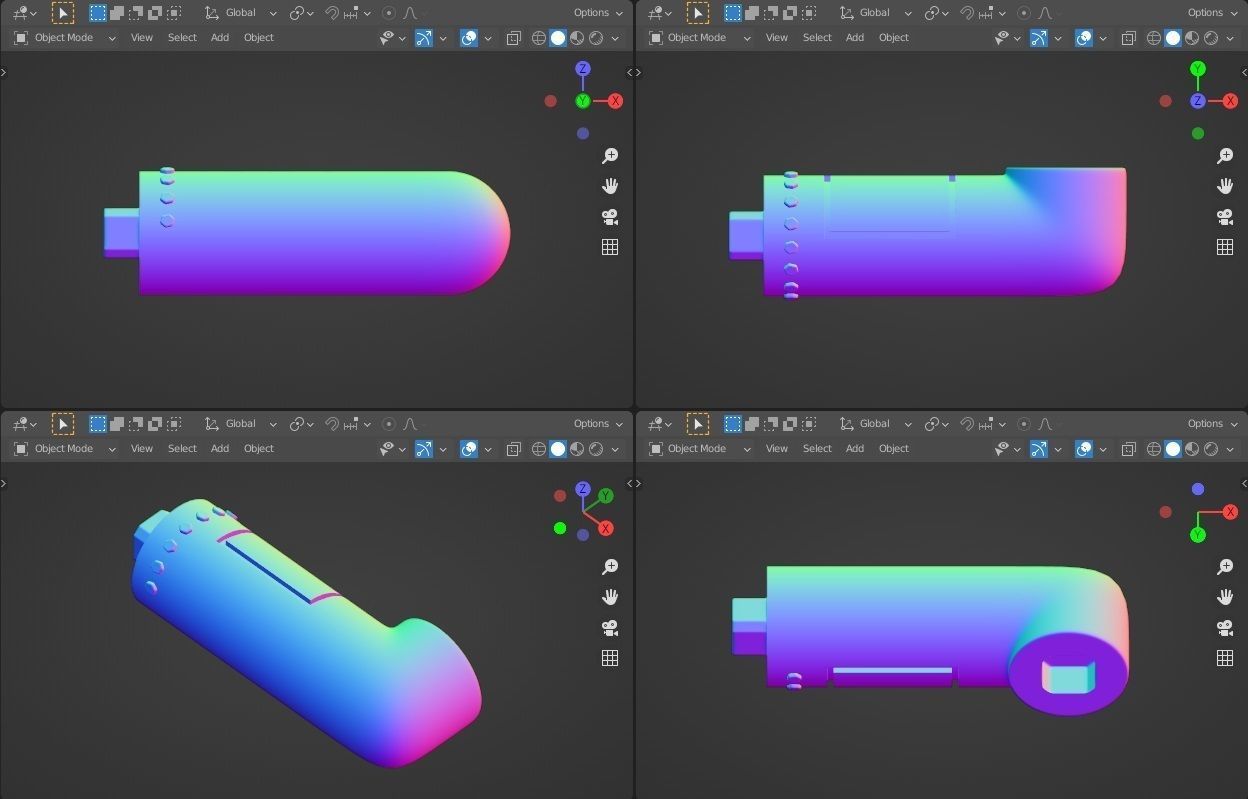Switch perspective/orthographic grid icon in top-view viewport
The width and height of the screenshot is (1248, 799).
pos(1225,247)
